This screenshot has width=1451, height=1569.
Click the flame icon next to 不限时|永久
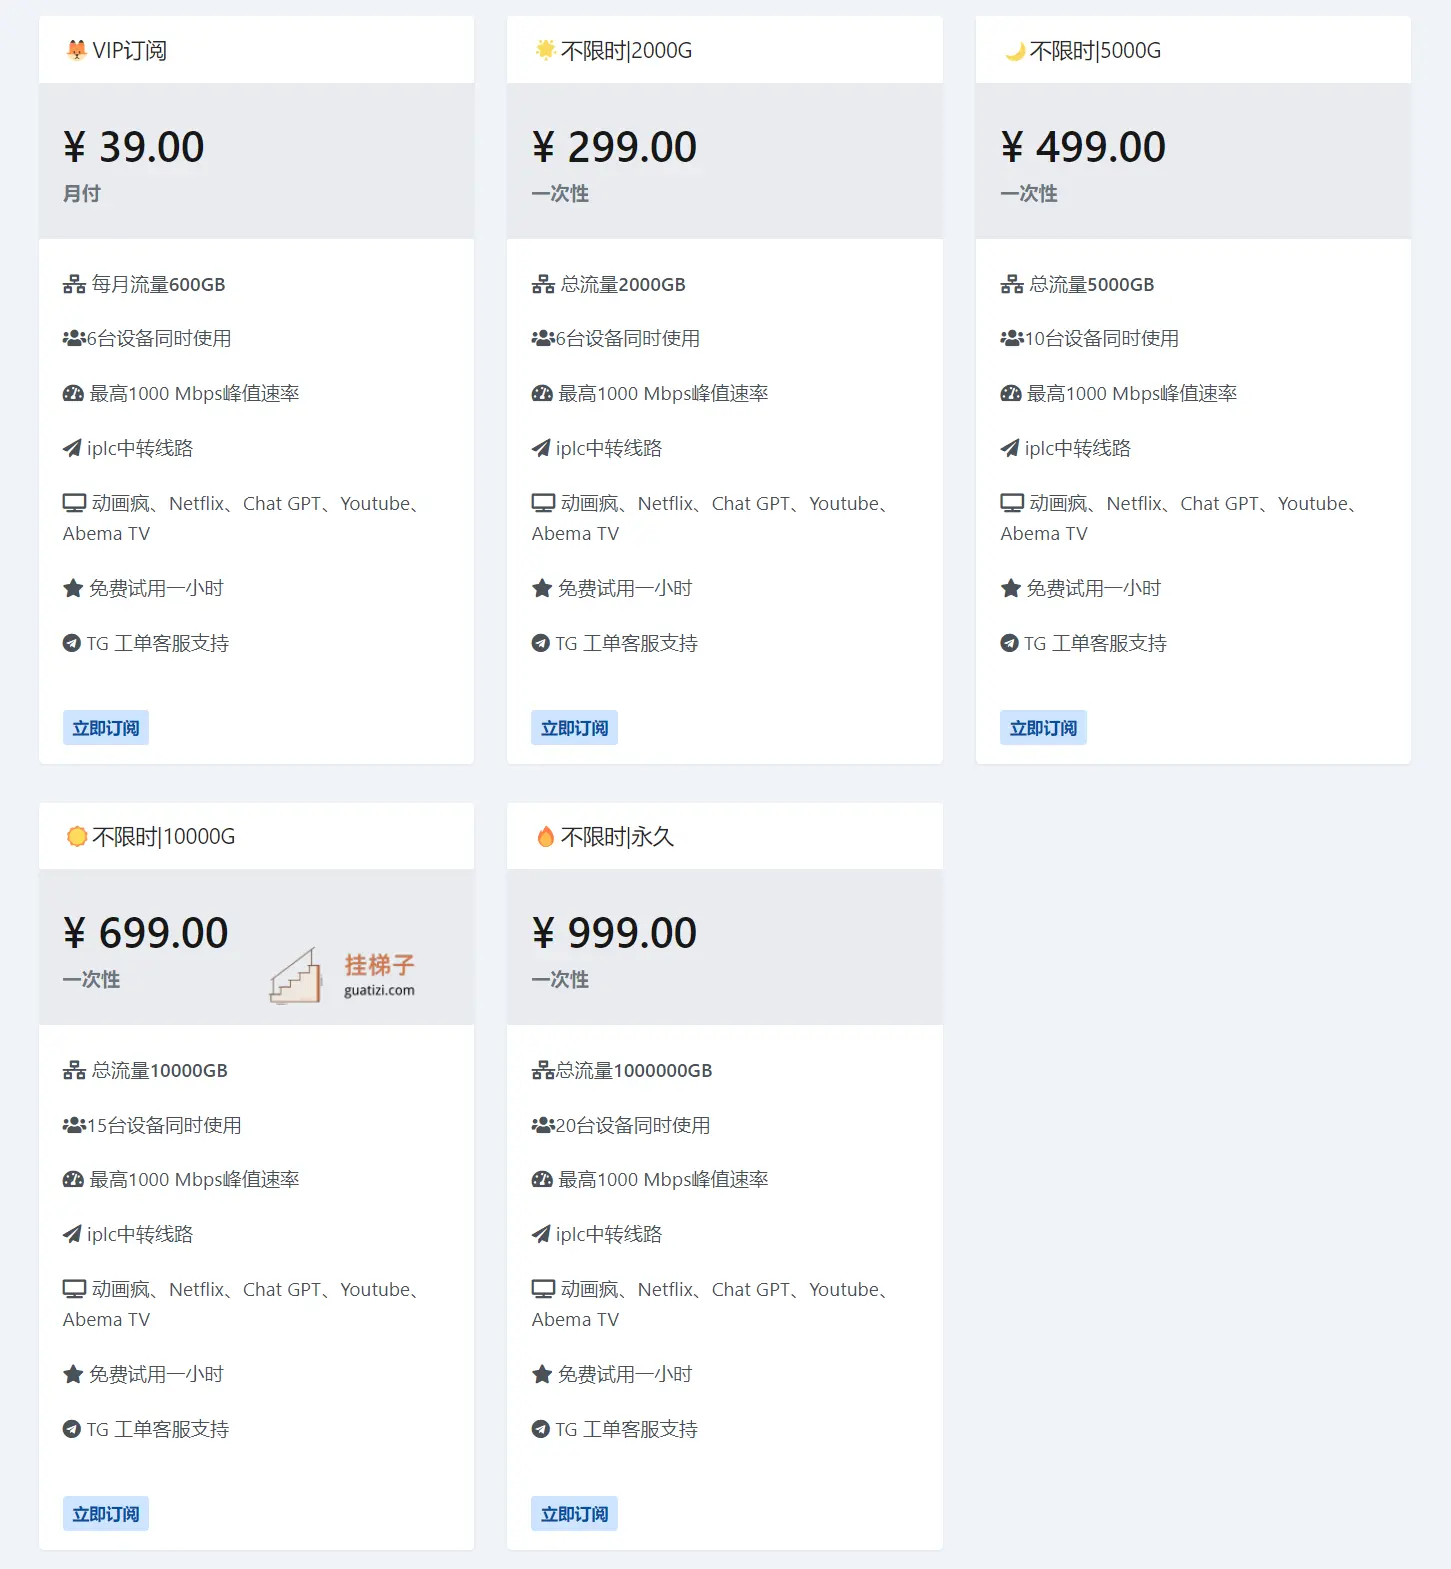point(545,836)
